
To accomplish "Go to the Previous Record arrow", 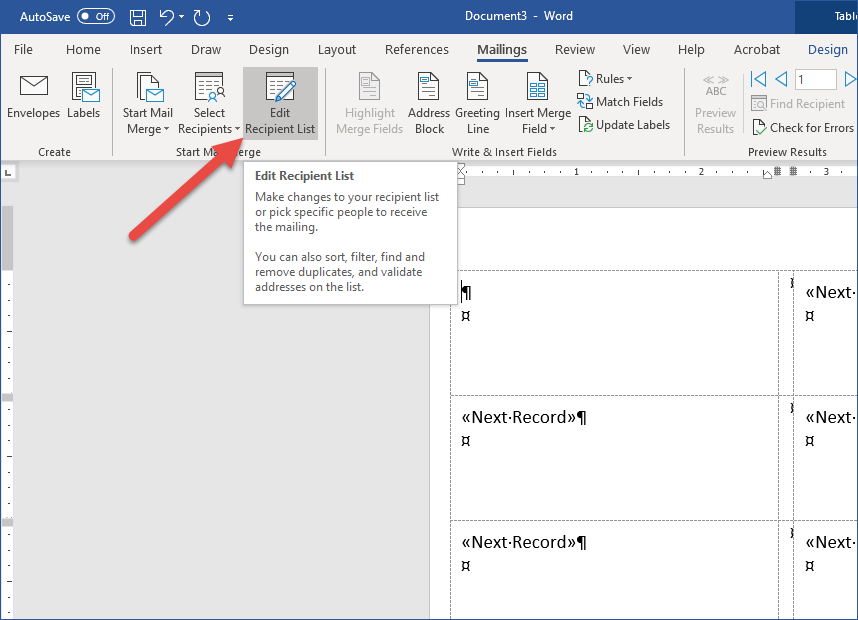I will coord(781,79).
